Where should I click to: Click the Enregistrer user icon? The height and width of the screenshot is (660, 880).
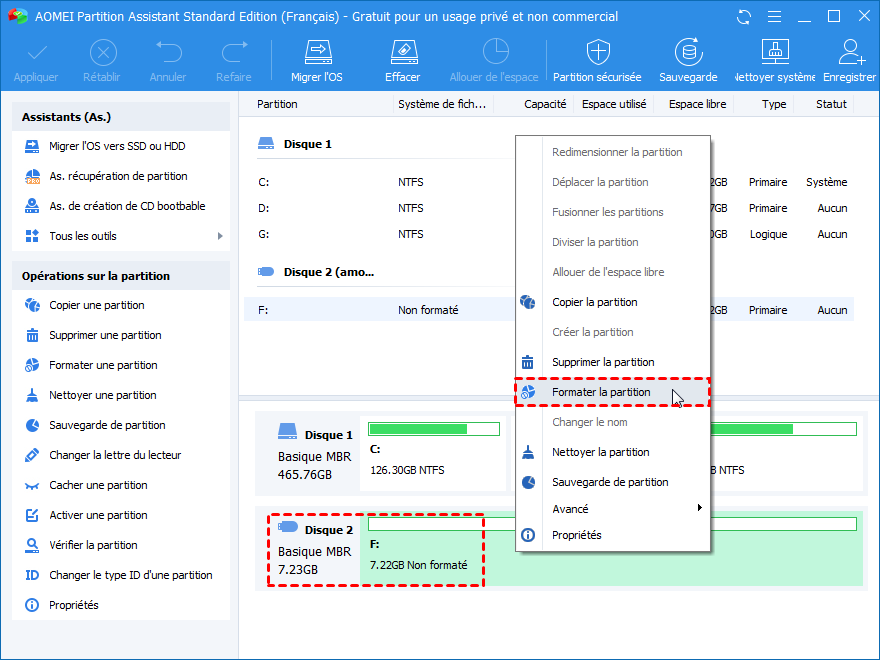pos(851,53)
